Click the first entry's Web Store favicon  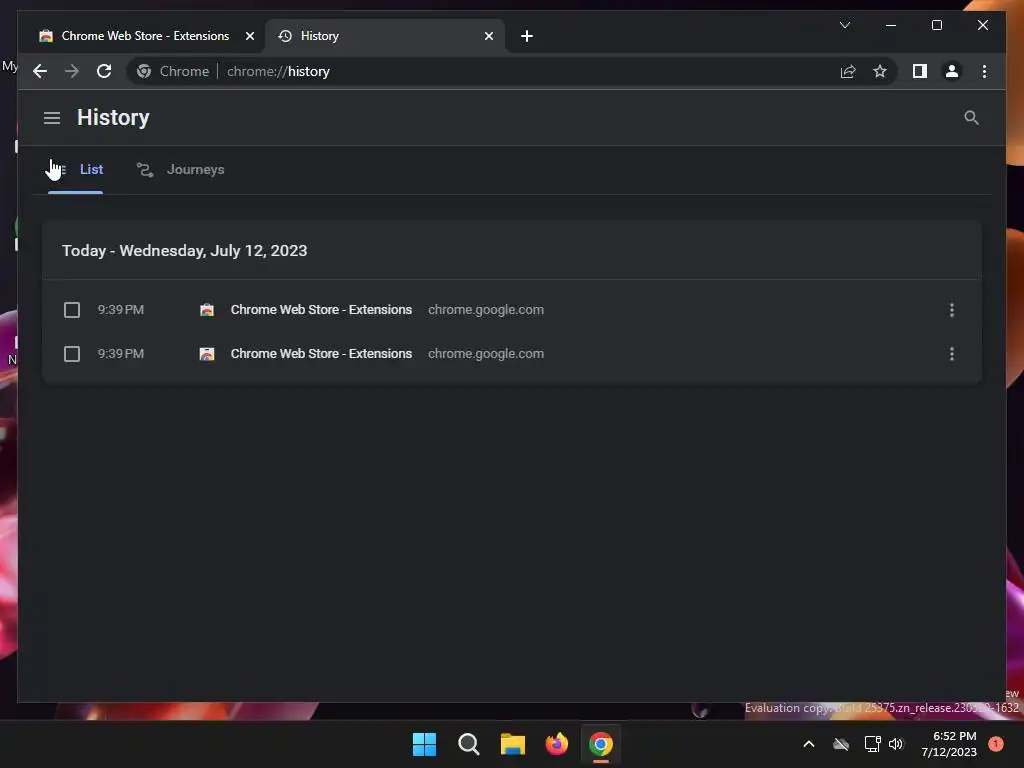click(x=207, y=310)
